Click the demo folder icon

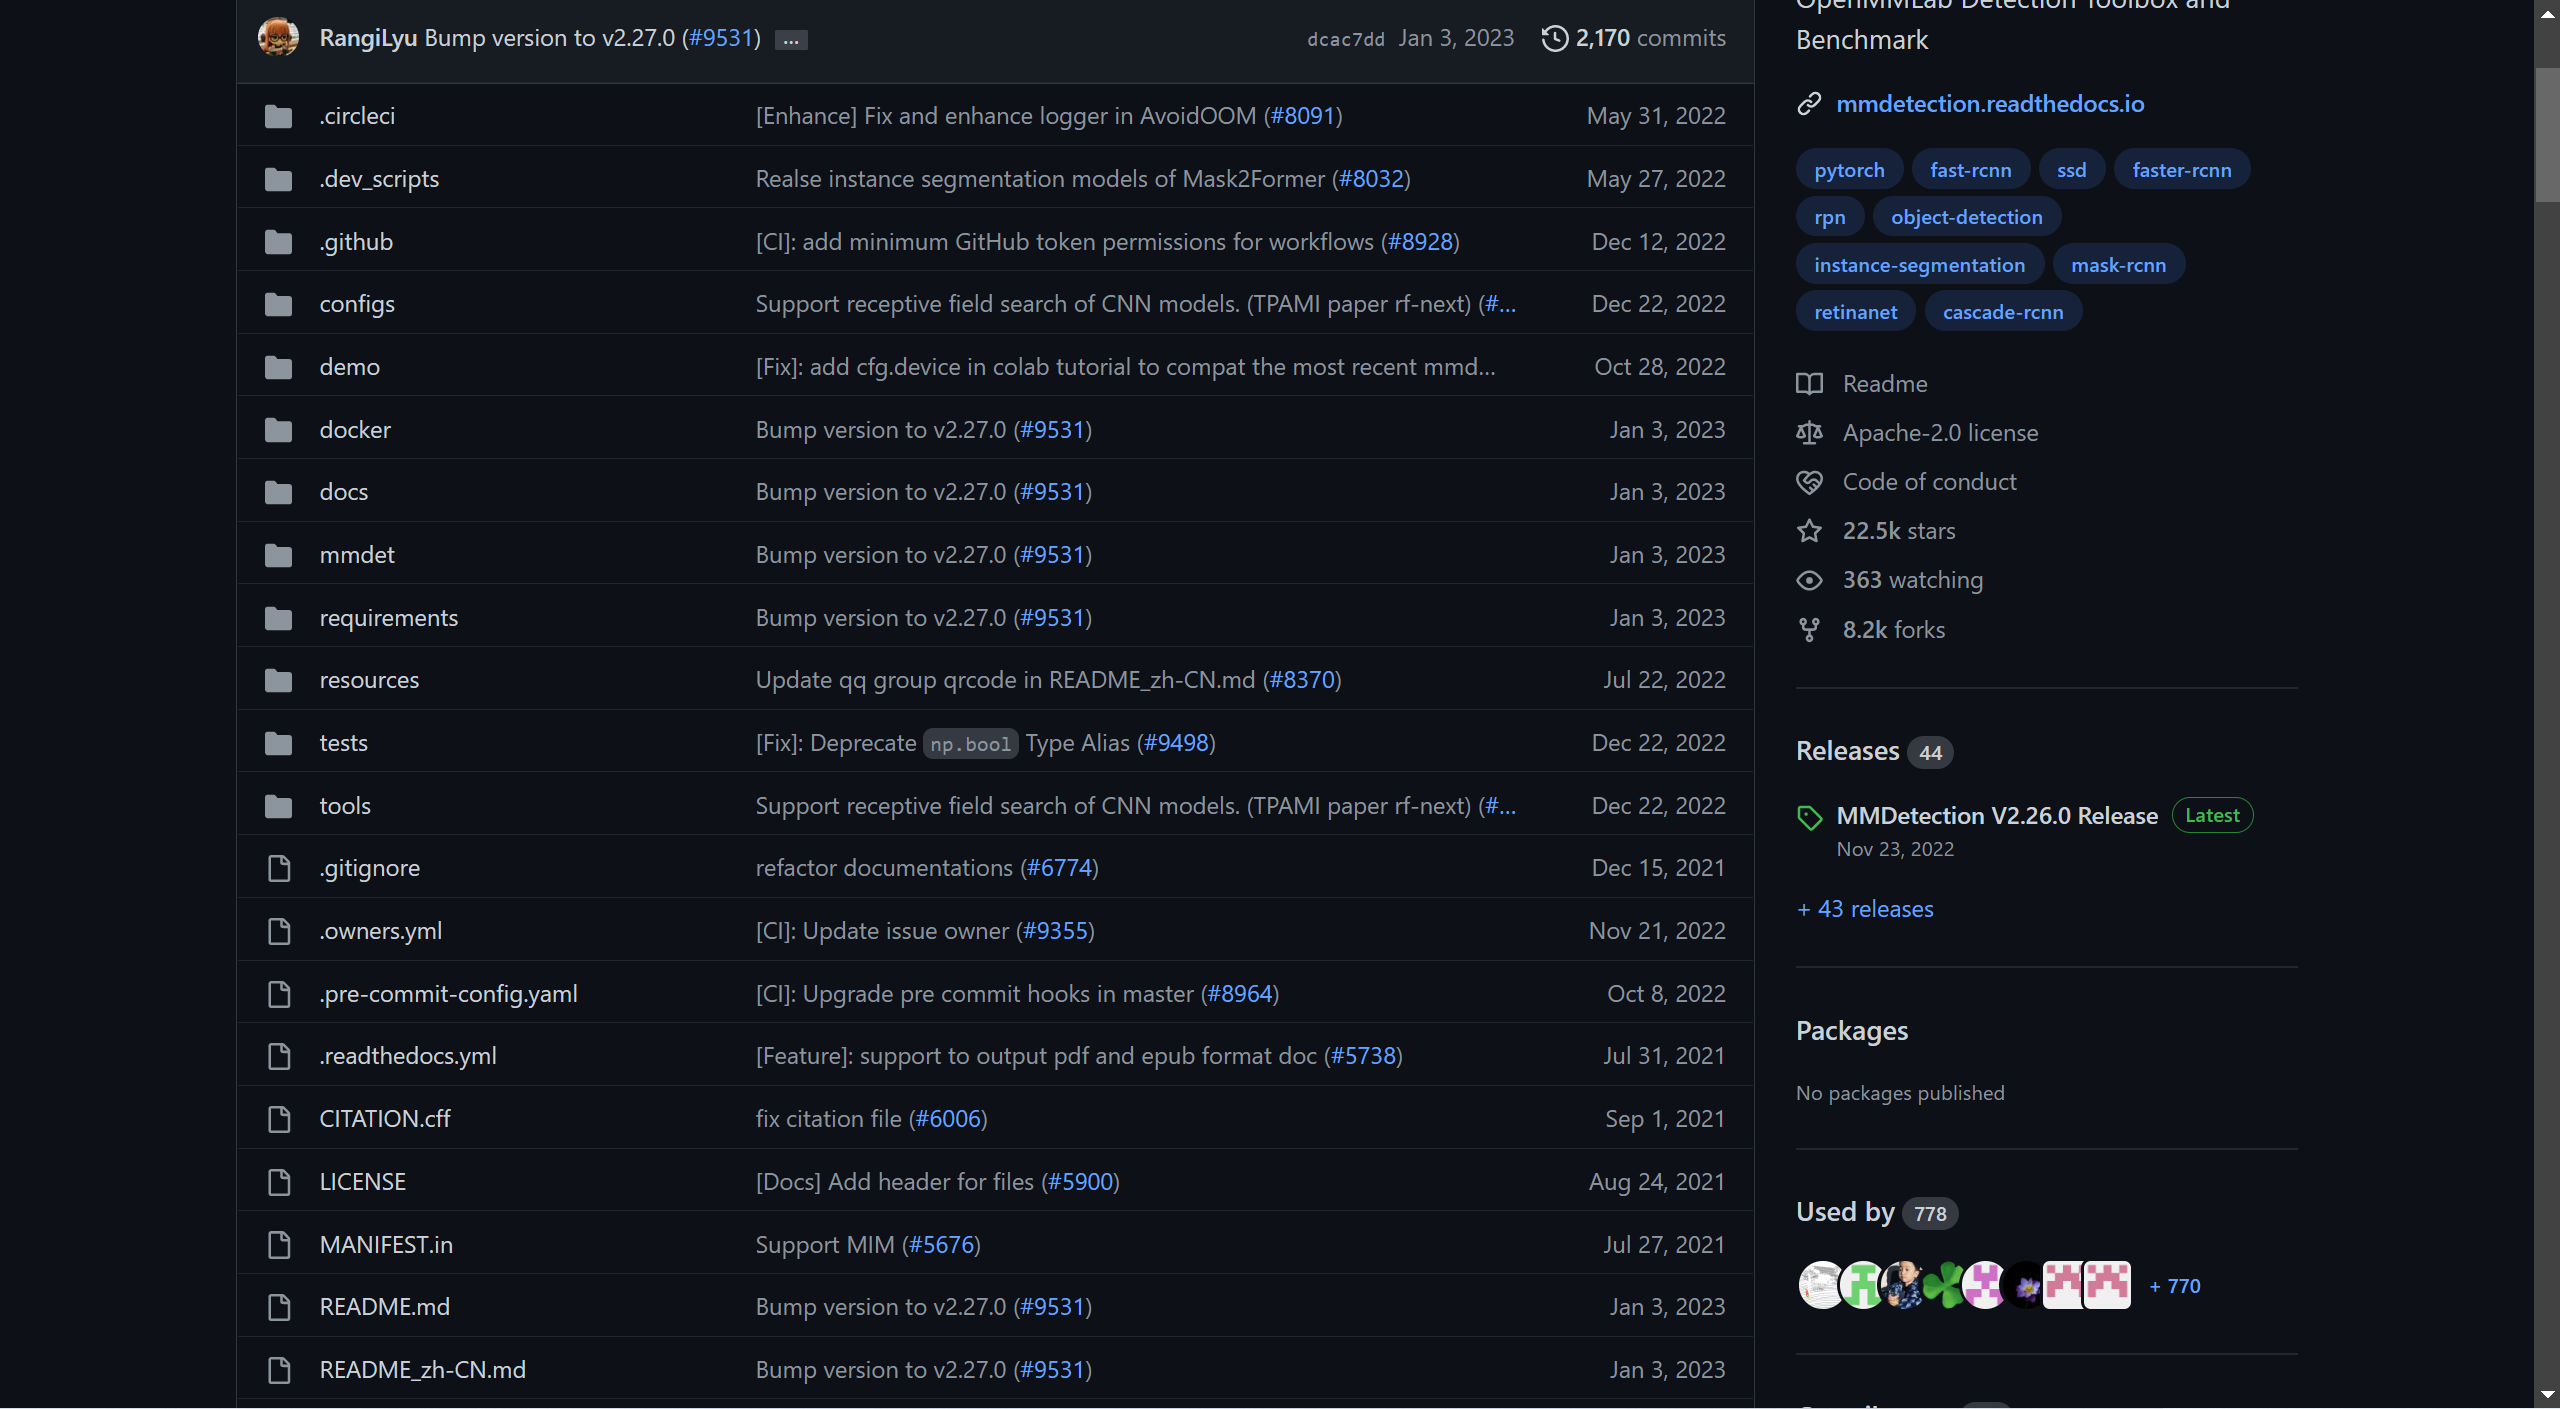pyautogui.click(x=279, y=367)
